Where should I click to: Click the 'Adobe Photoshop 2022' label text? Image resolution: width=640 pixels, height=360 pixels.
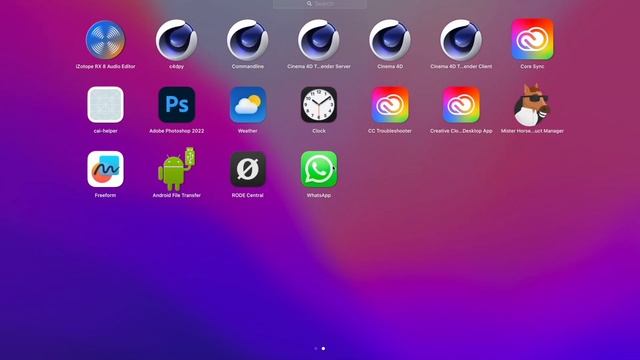[176, 131]
